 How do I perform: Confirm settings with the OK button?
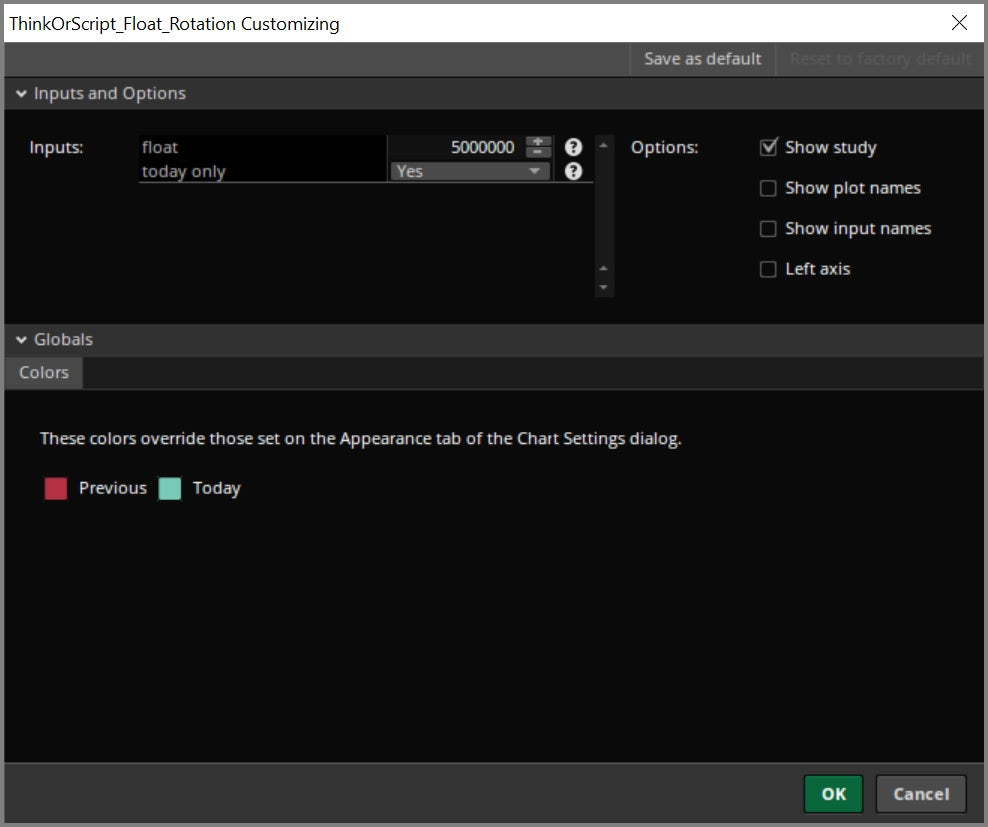click(x=833, y=793)
